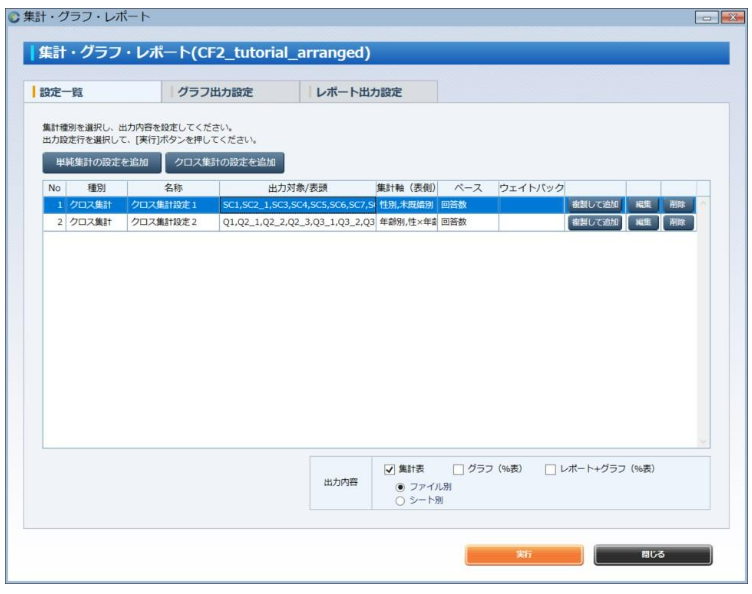Switch to the レポート出力設定 tab
The image size is (752, 594).
[368, 92]
